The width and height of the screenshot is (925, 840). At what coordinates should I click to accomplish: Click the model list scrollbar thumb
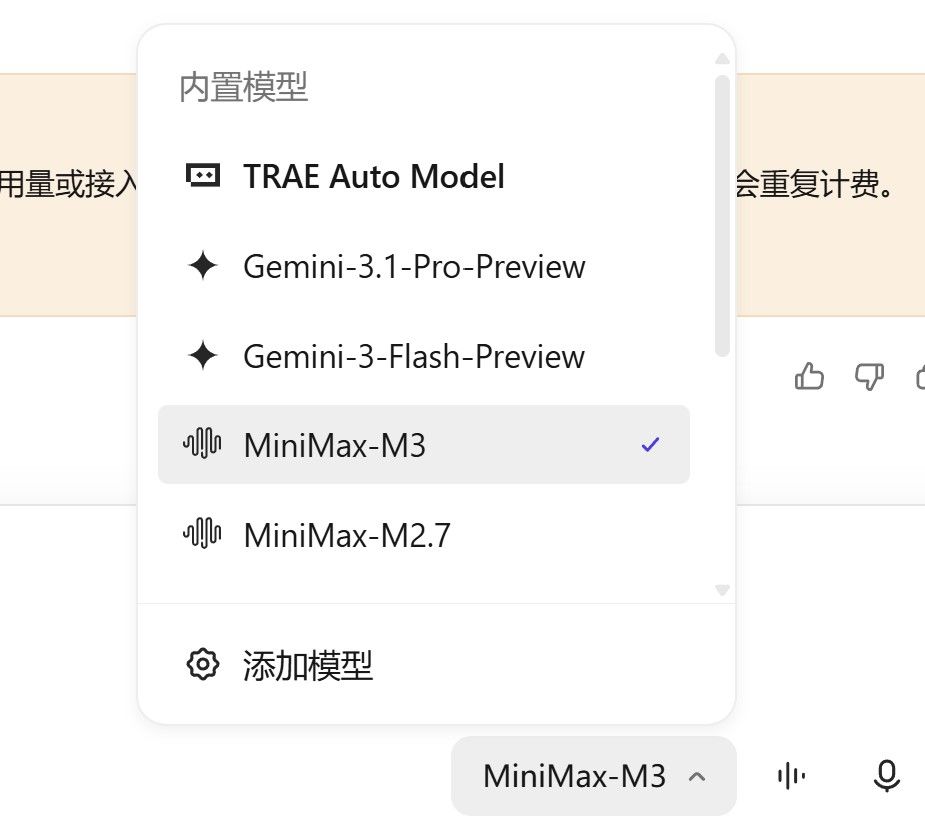(x=722, y=216)
